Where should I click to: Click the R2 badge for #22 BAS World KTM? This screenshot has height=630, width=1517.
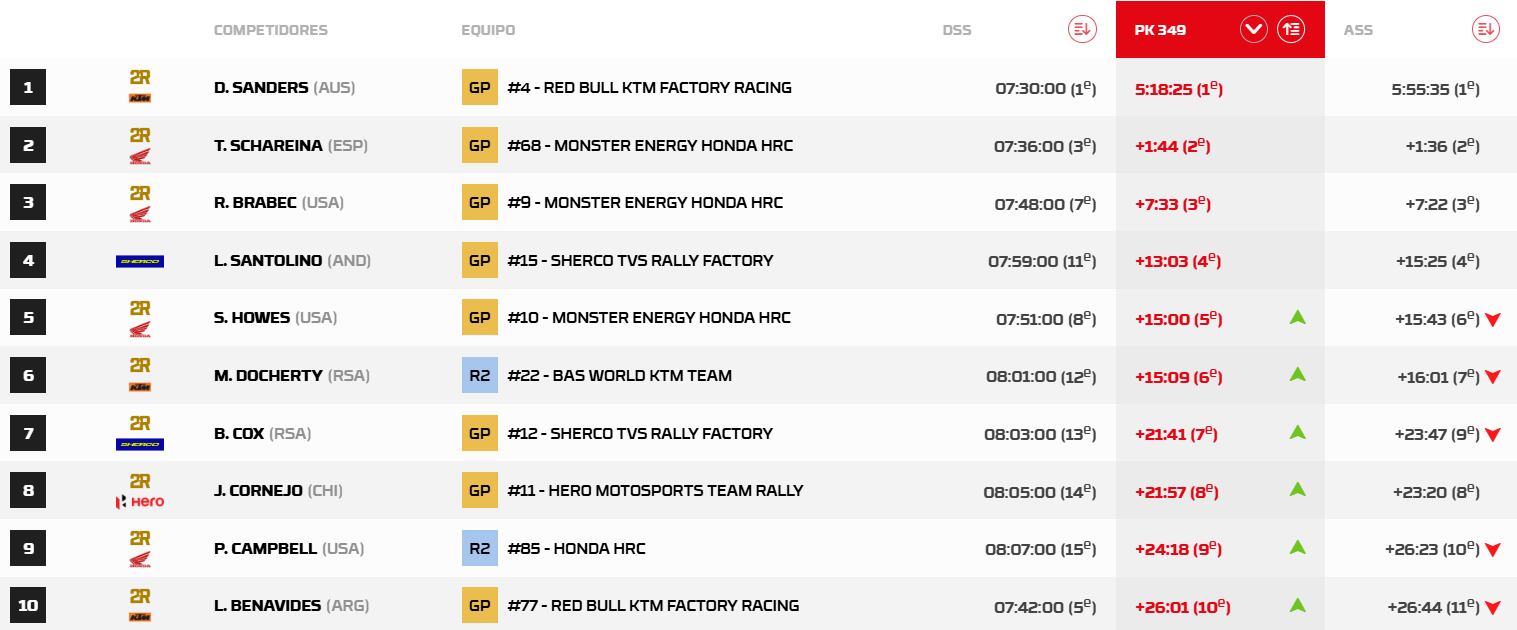point(479,376)
